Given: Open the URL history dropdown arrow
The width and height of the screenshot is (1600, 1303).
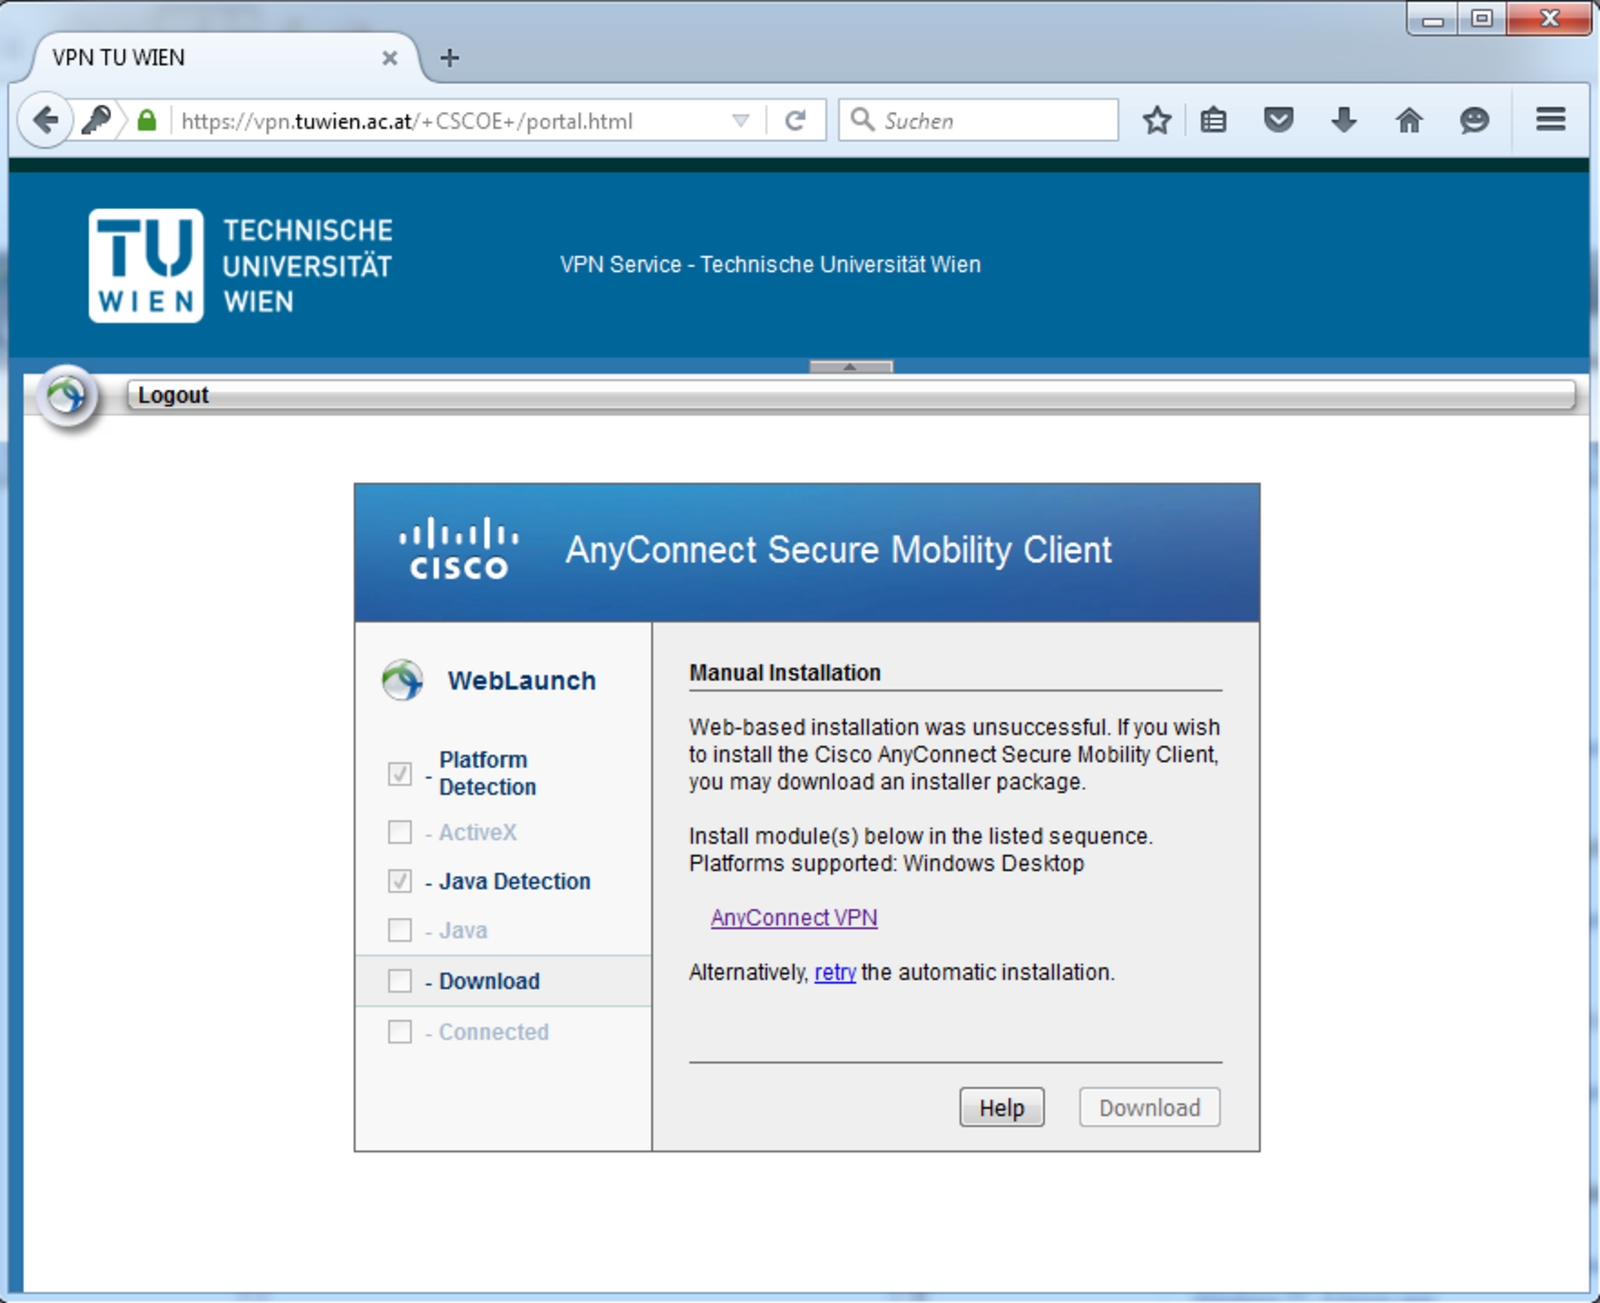Looking at the screenshot, I should (x=741, y=121).
